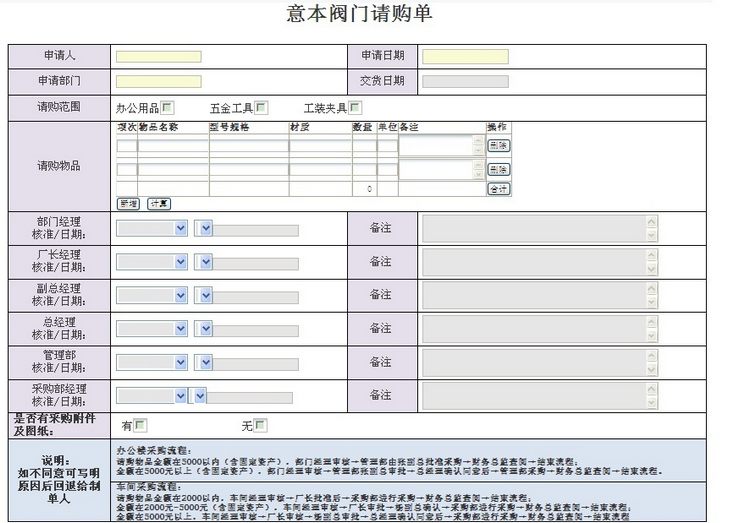Click the 合计 button
Image resolution: width=750 pixels, height=523 pixels.
[x=498, y=189]
